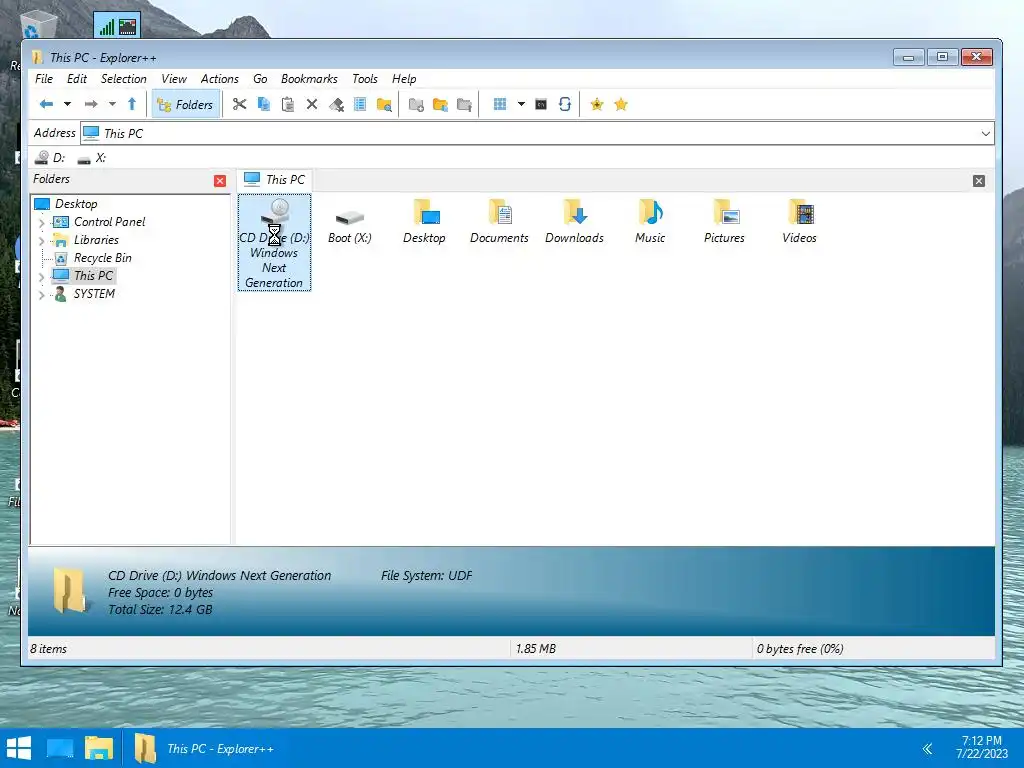Image resolution: width=1024 pixels, height=768 pixels.
Task: Jump to drive D: in drives bar
Action: click(50, 157)
